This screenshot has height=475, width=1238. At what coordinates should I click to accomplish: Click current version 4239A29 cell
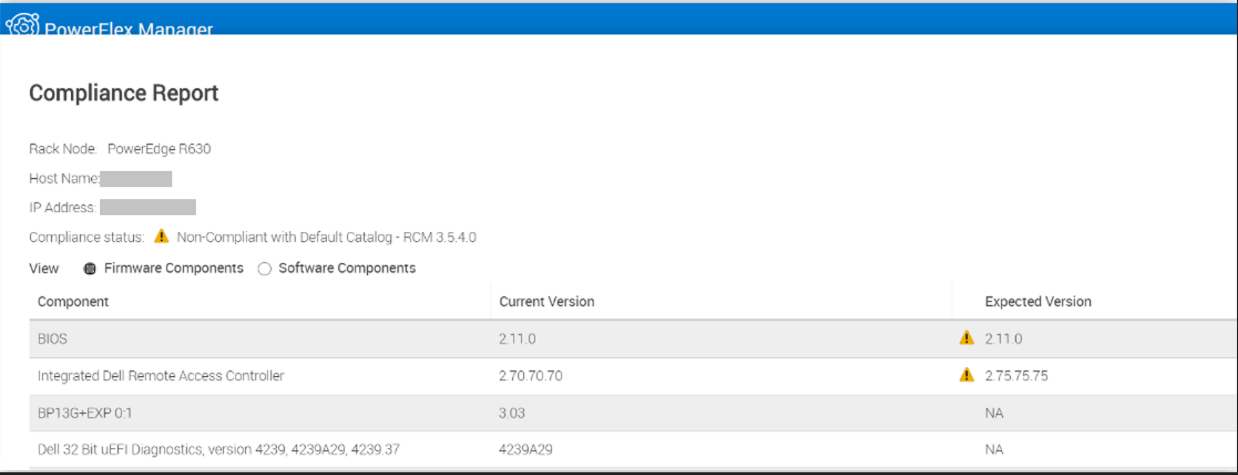tap(525, 450)
